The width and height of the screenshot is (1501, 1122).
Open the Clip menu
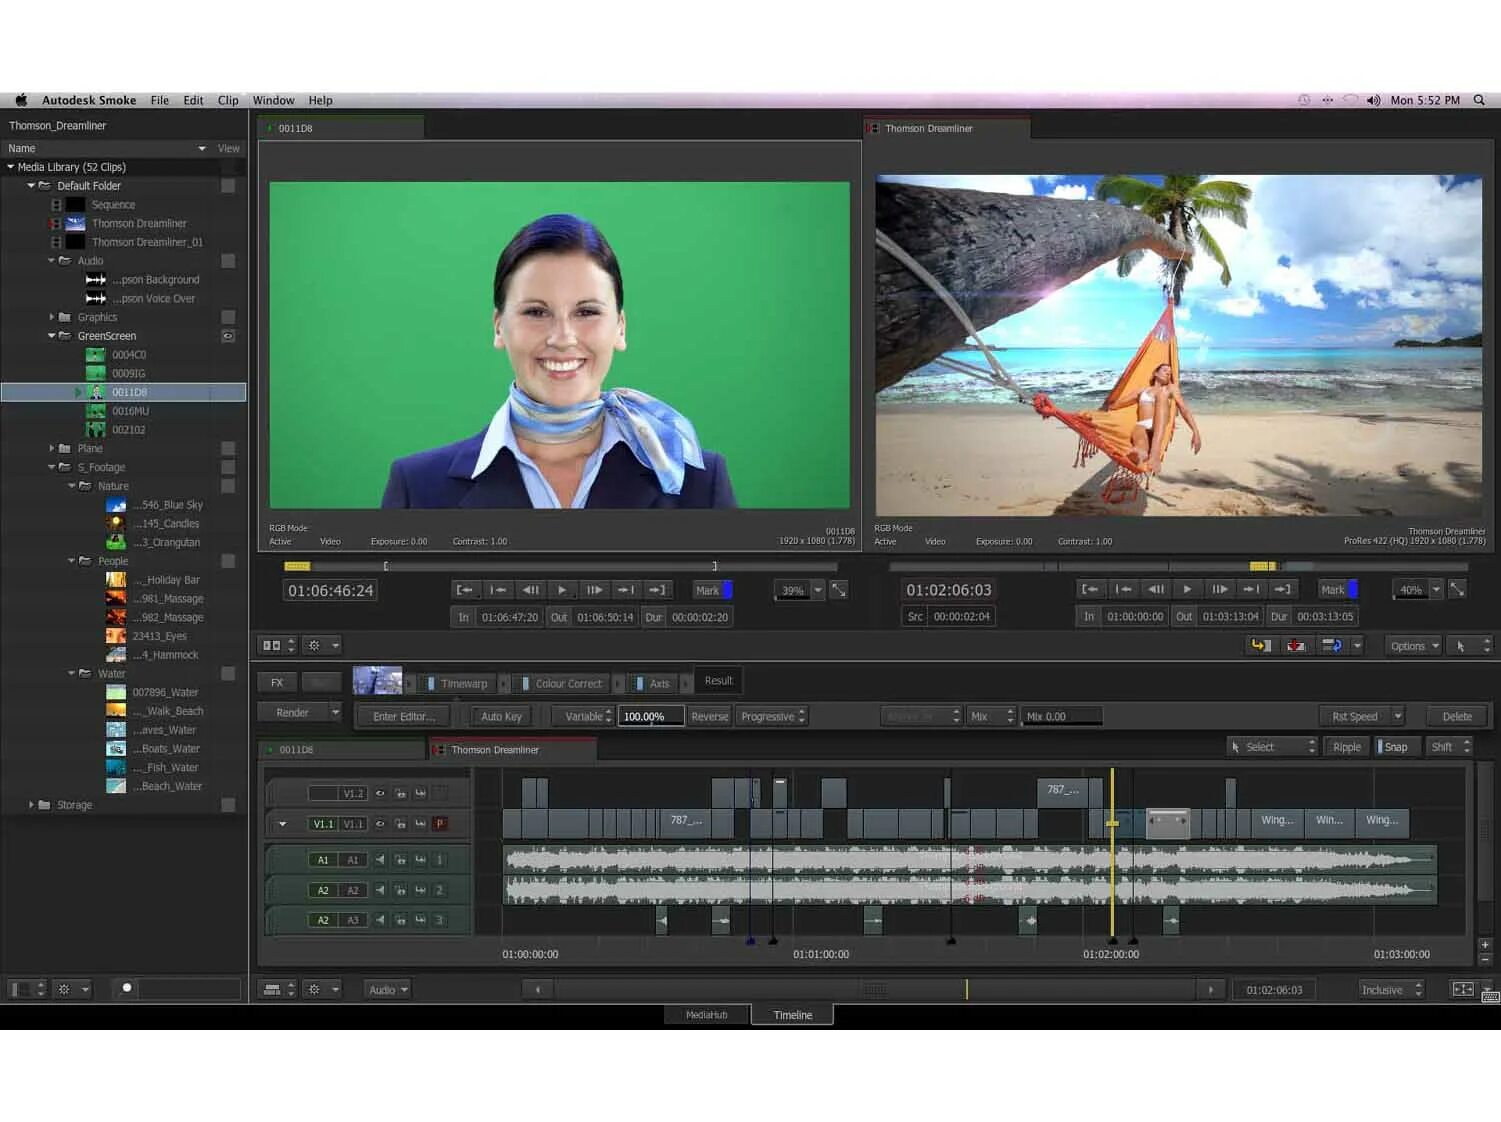click(228, 100)
